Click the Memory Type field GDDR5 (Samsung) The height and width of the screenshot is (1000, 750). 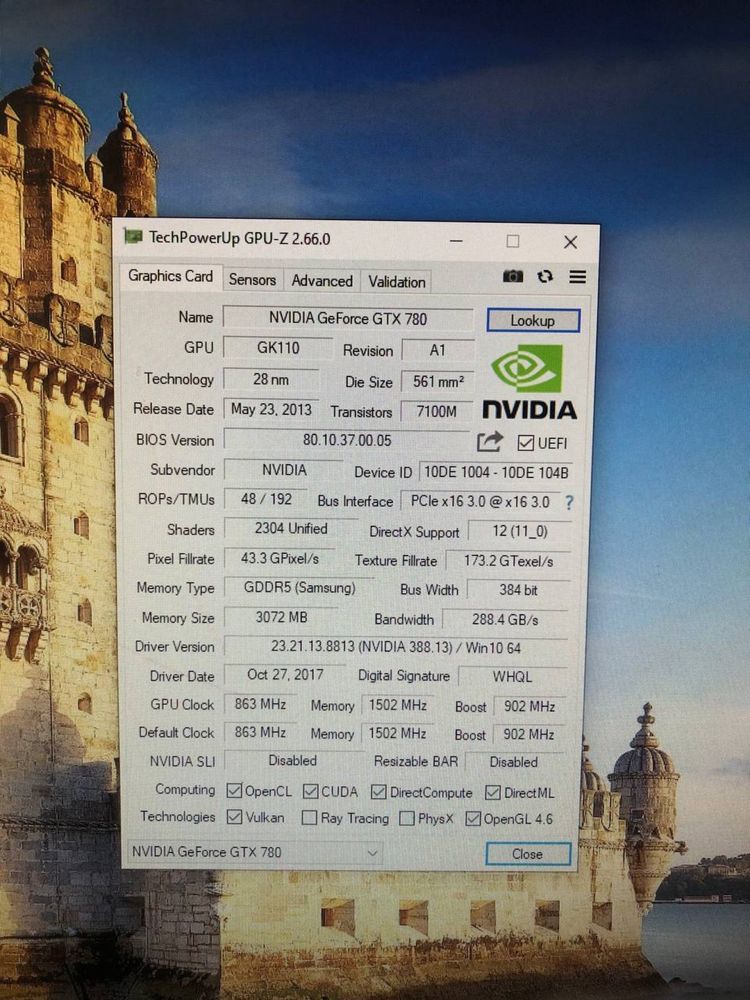(300, 587)
